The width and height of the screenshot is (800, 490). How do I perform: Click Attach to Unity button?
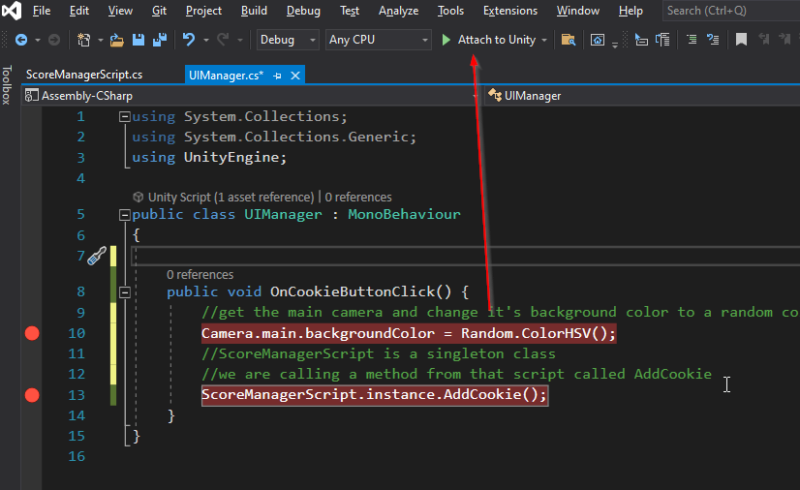pos(496,40)
